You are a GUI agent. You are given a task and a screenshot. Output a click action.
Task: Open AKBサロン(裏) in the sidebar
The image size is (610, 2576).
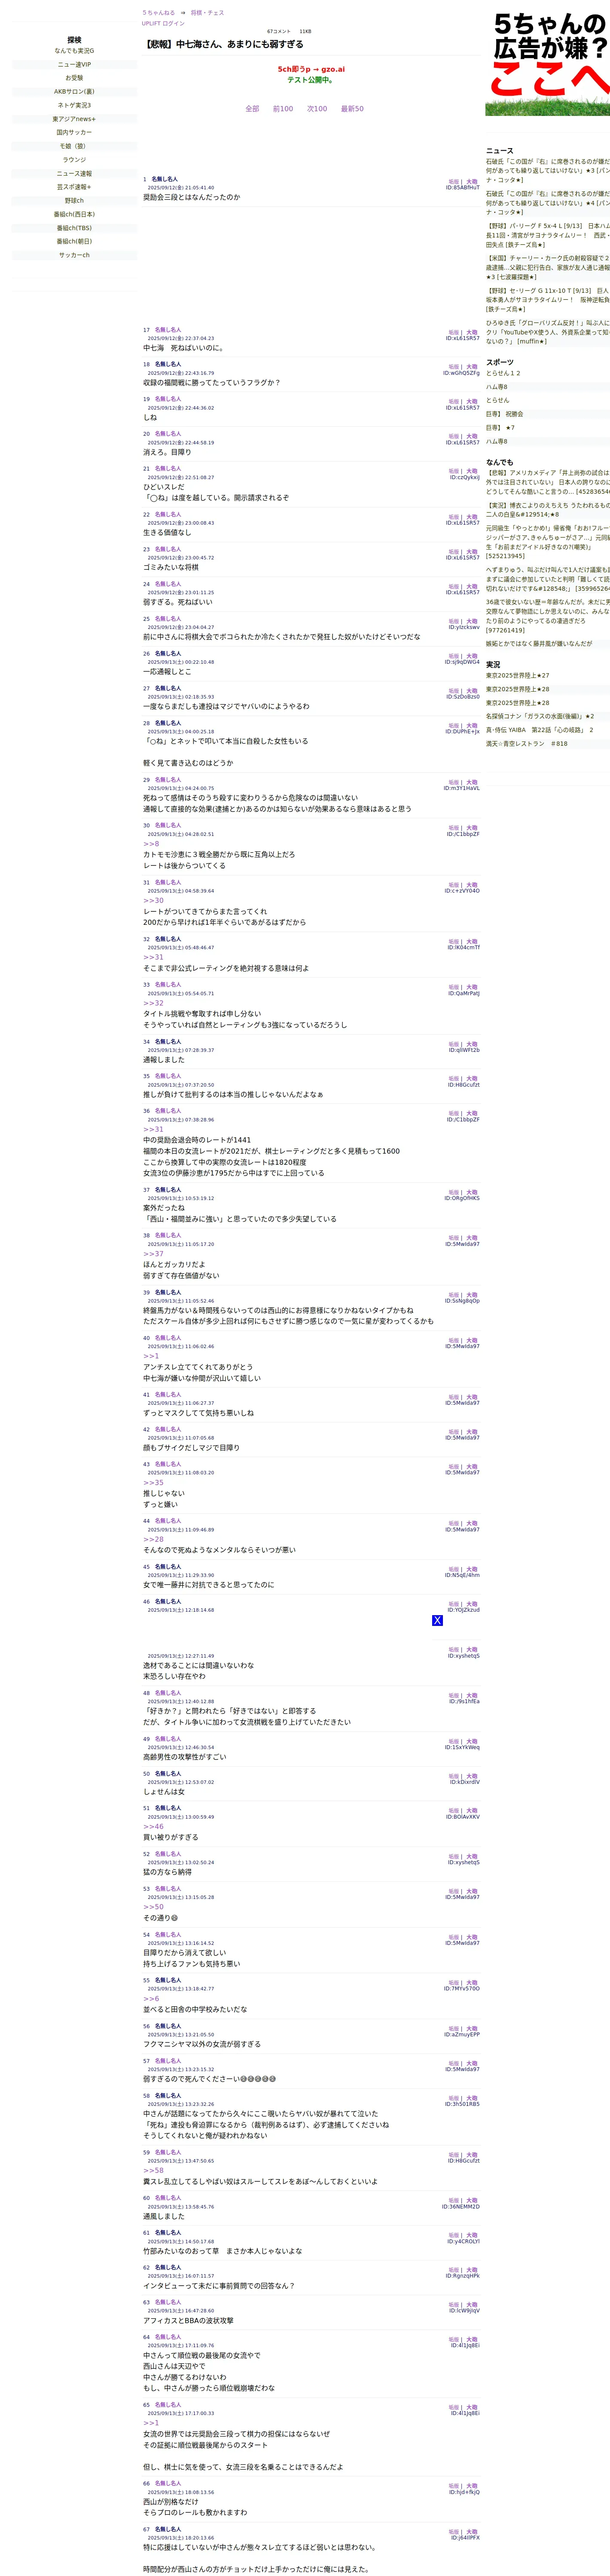click(x=74, y=92)
